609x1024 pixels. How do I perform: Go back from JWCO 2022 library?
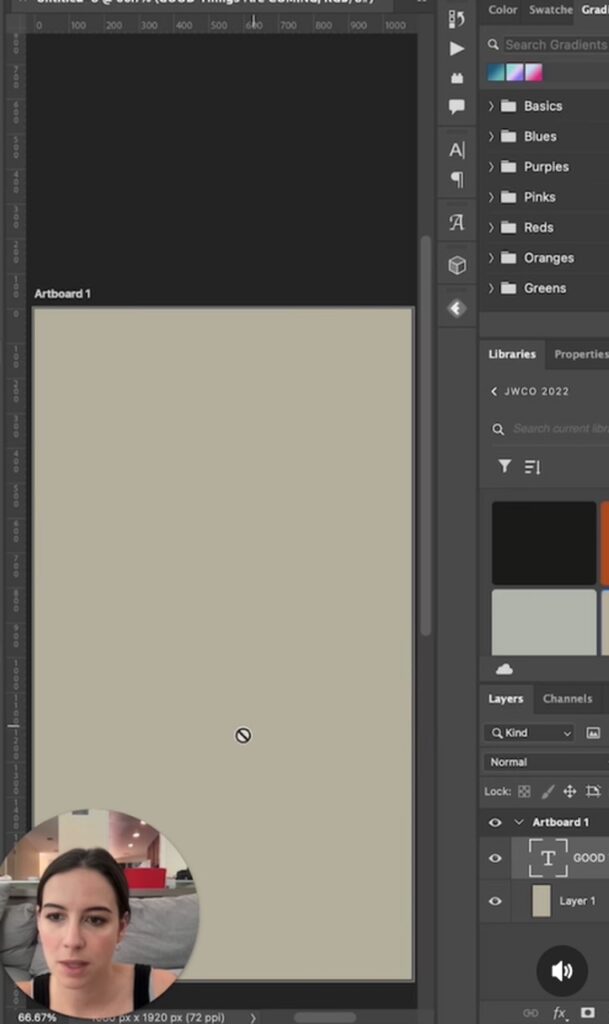pos(494,391)
